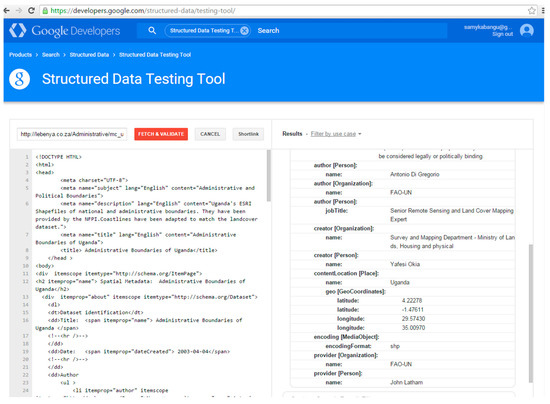The height and width of the screenshot is (404, 550).
Task: Click the results panel vertical scrollbar
Action: pos(531,313)
